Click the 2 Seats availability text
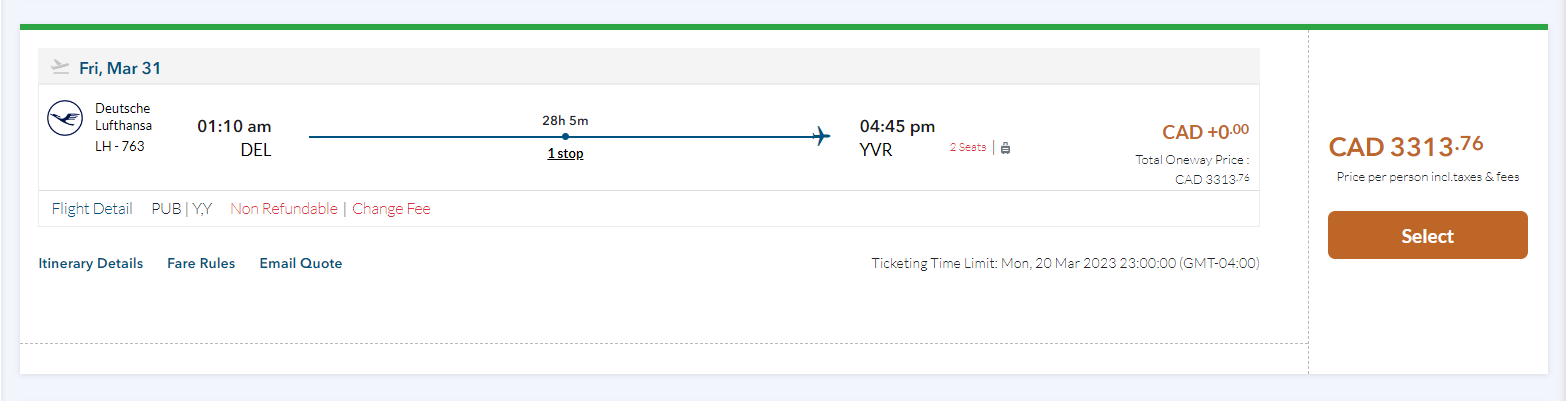Viewport: 1566px width, 401px height. pos(967,148)
